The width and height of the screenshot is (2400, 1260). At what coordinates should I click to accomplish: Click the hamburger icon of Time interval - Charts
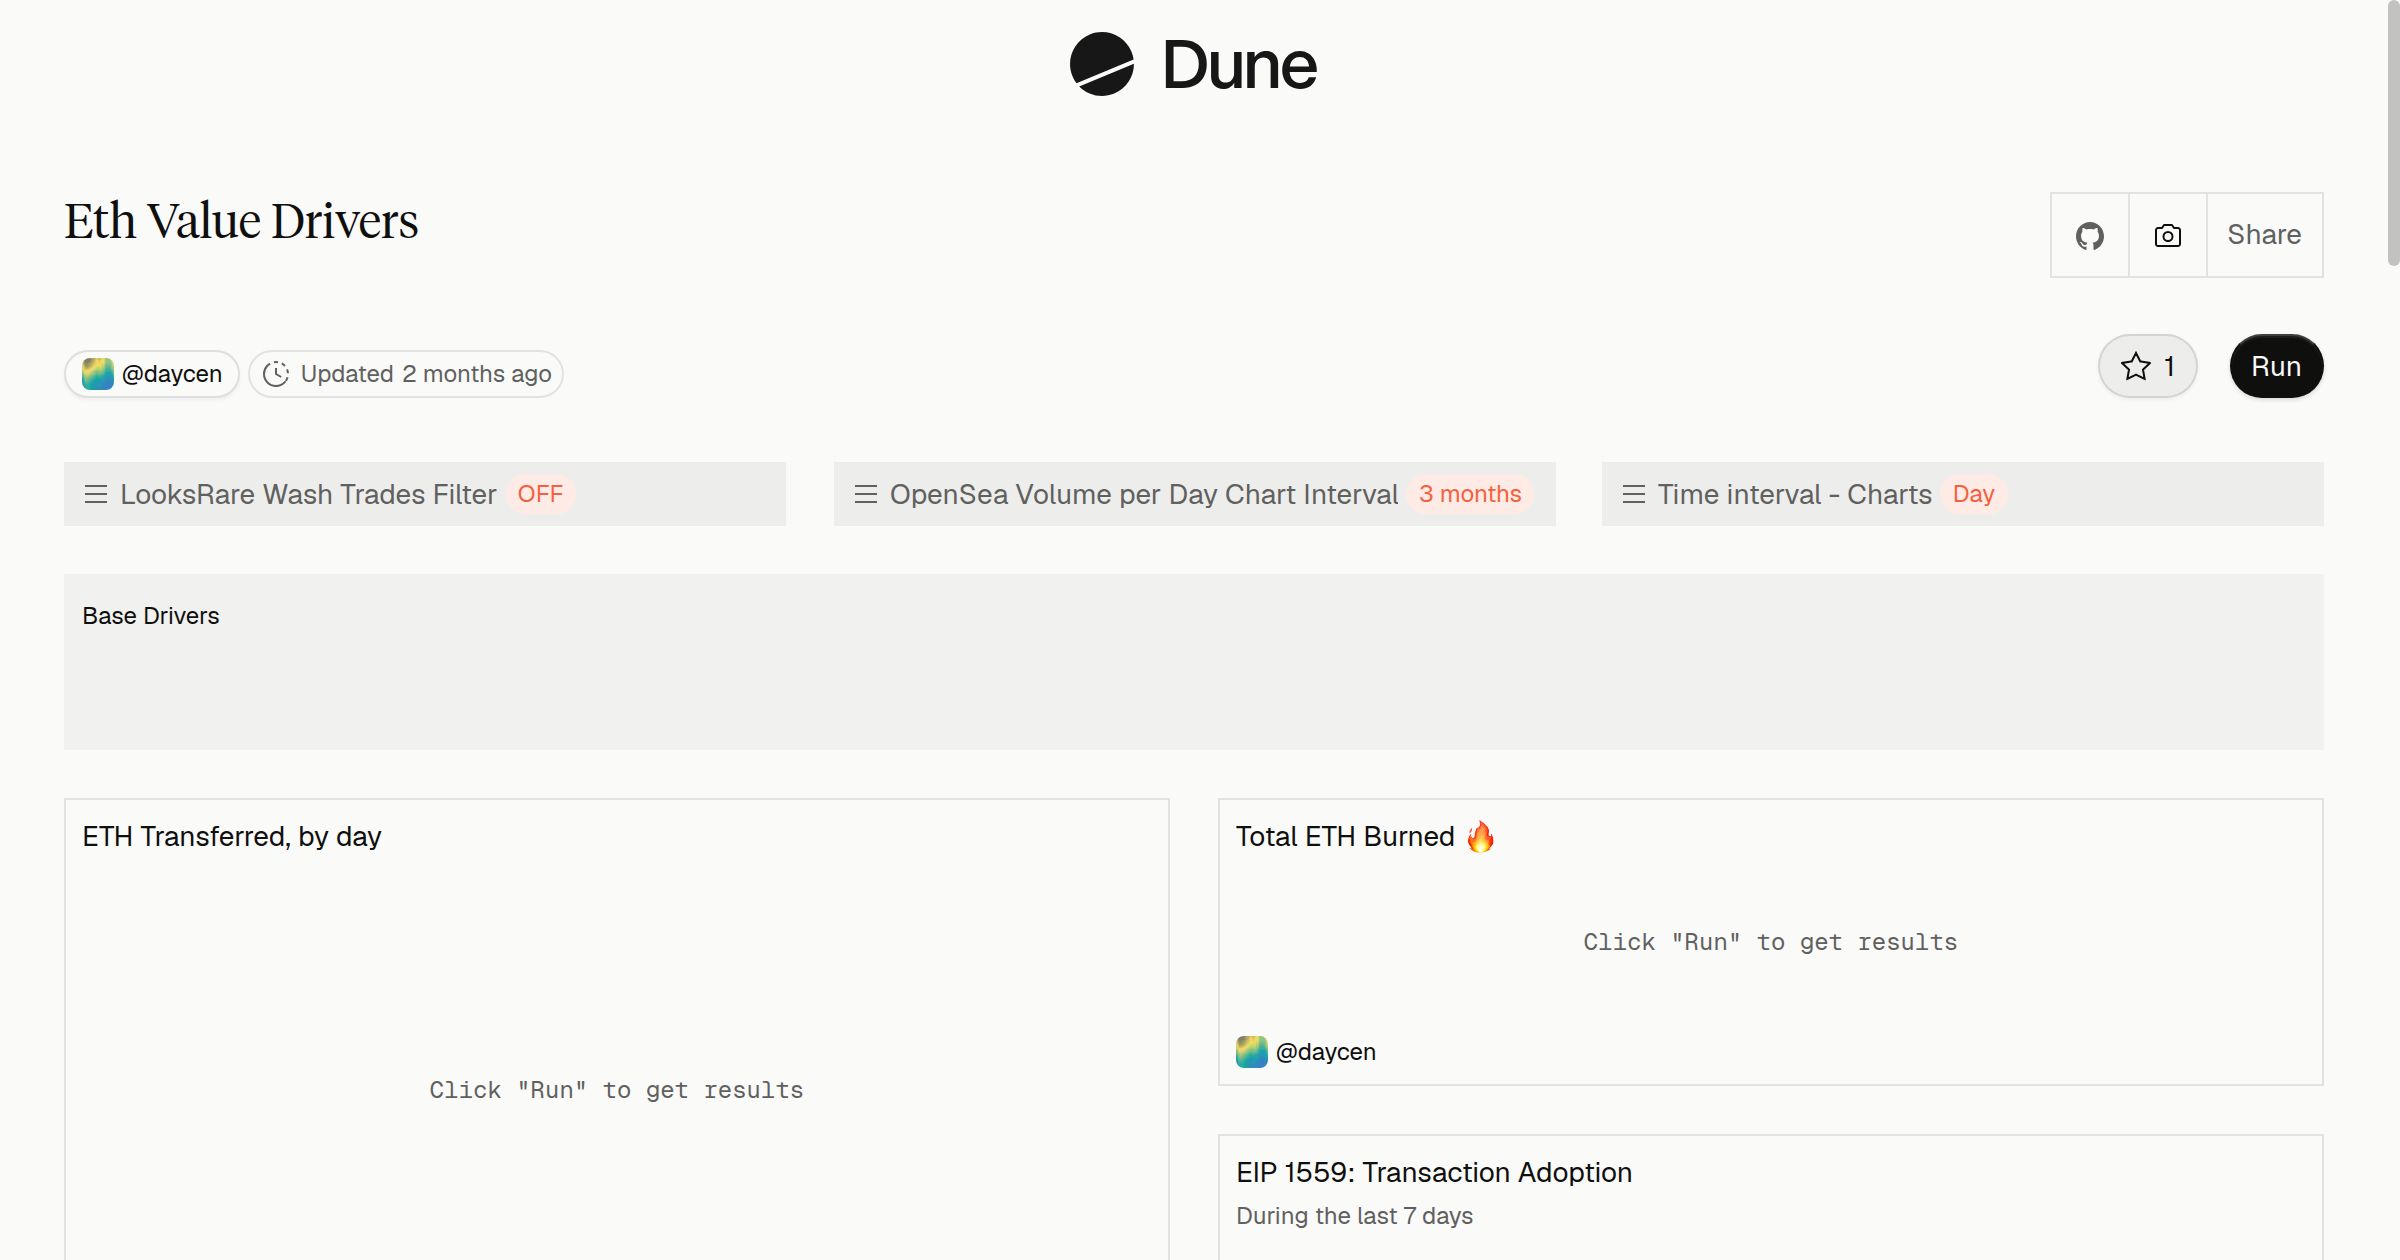click(x=1634, y=494)
